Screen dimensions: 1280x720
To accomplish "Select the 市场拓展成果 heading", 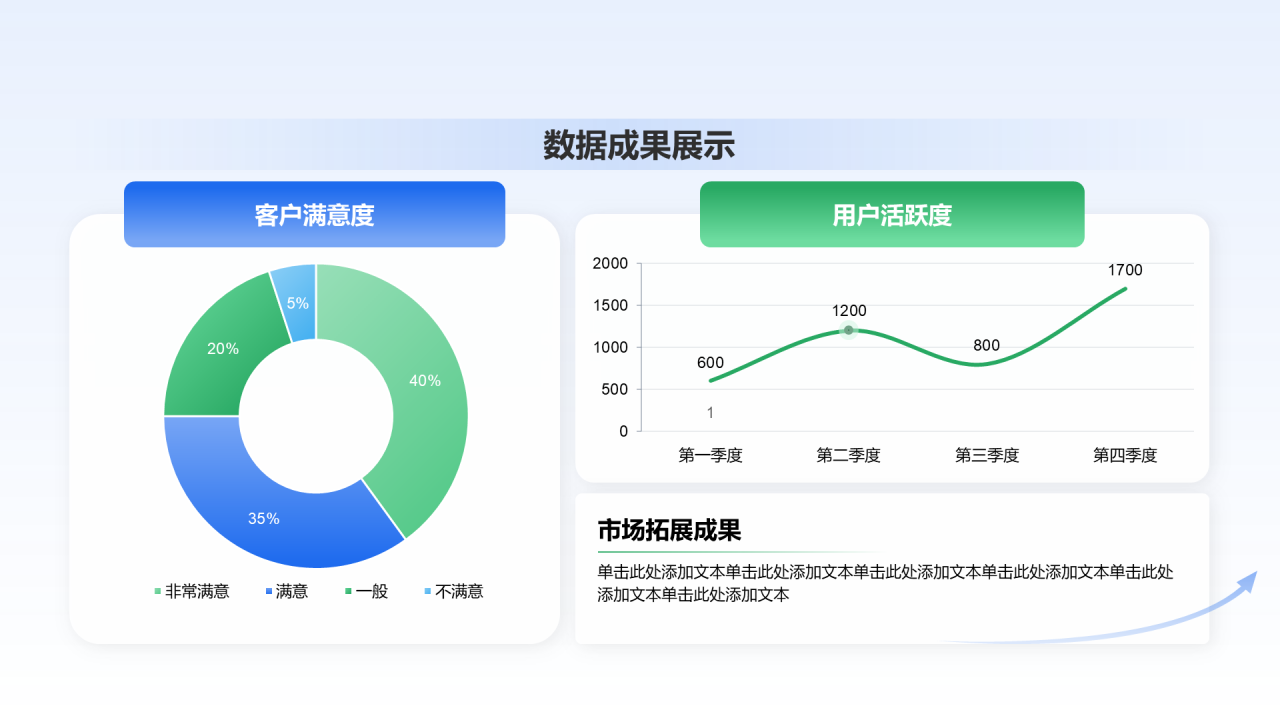I will (669, 530).
